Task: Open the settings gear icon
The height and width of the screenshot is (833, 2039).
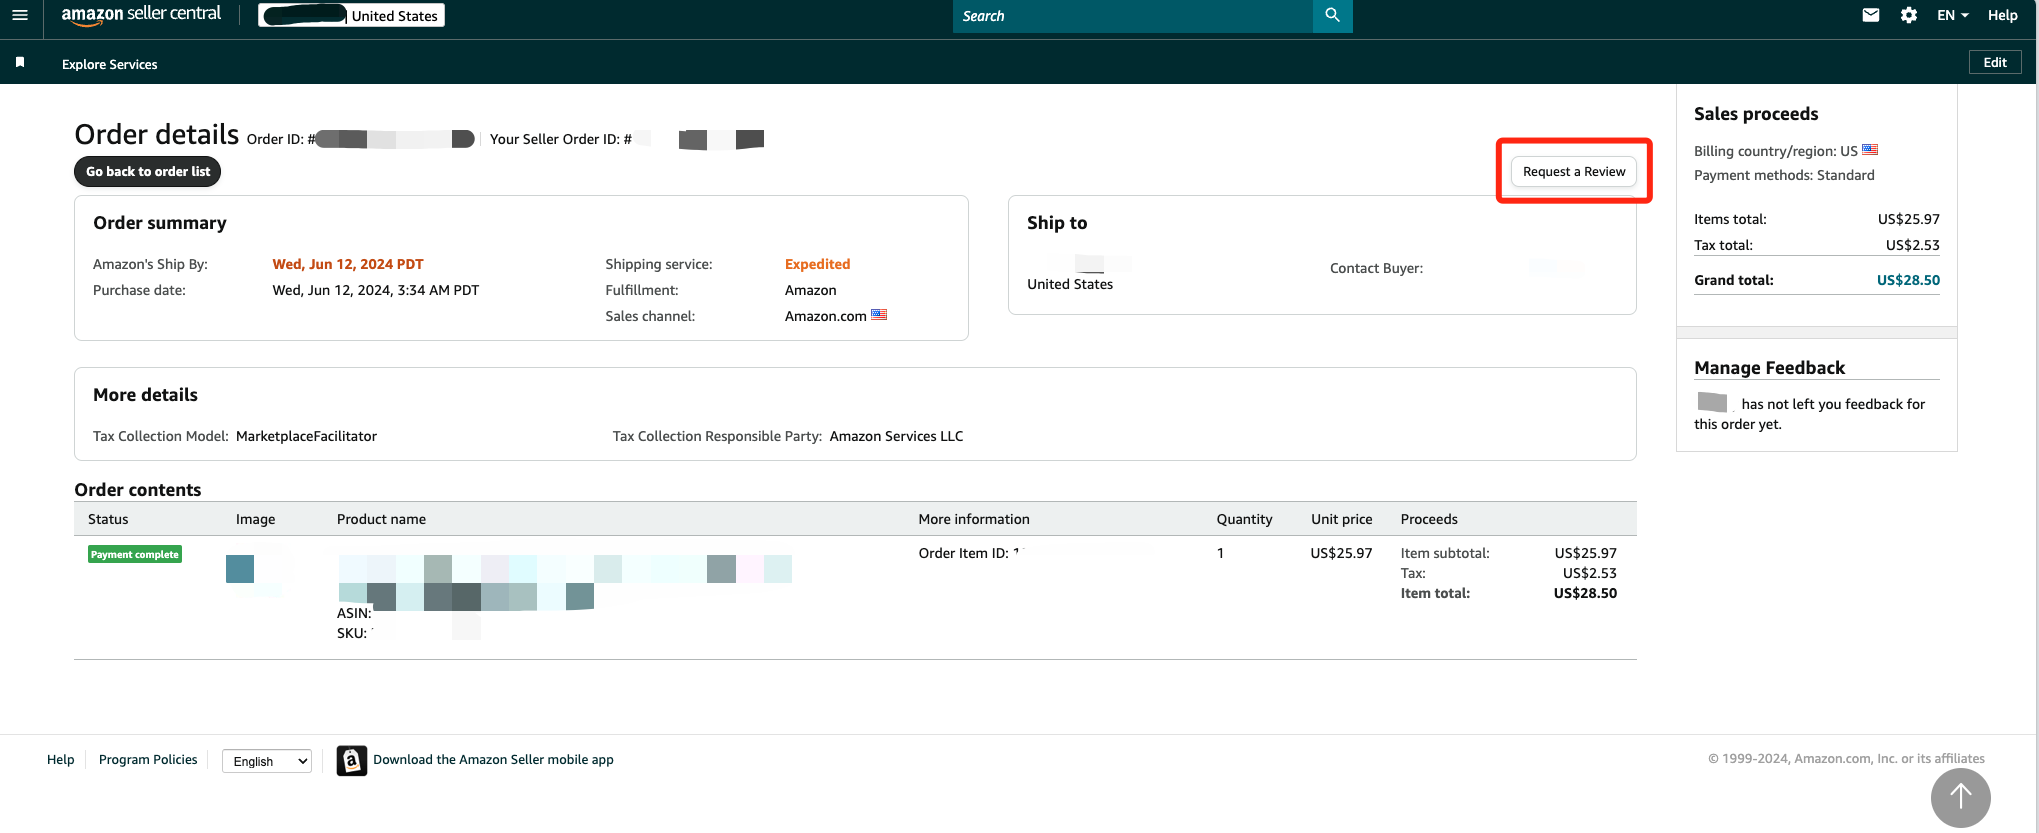Action: (1909, 15)
